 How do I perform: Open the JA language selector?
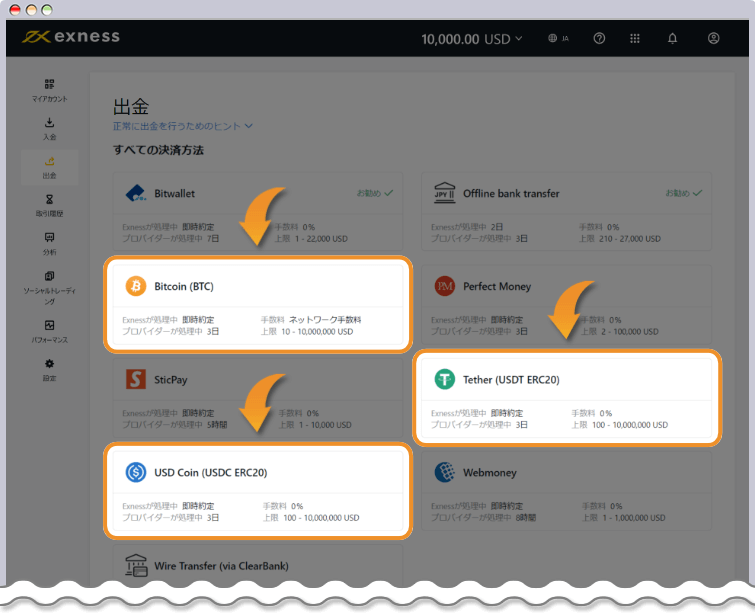[x=558, y=39]
